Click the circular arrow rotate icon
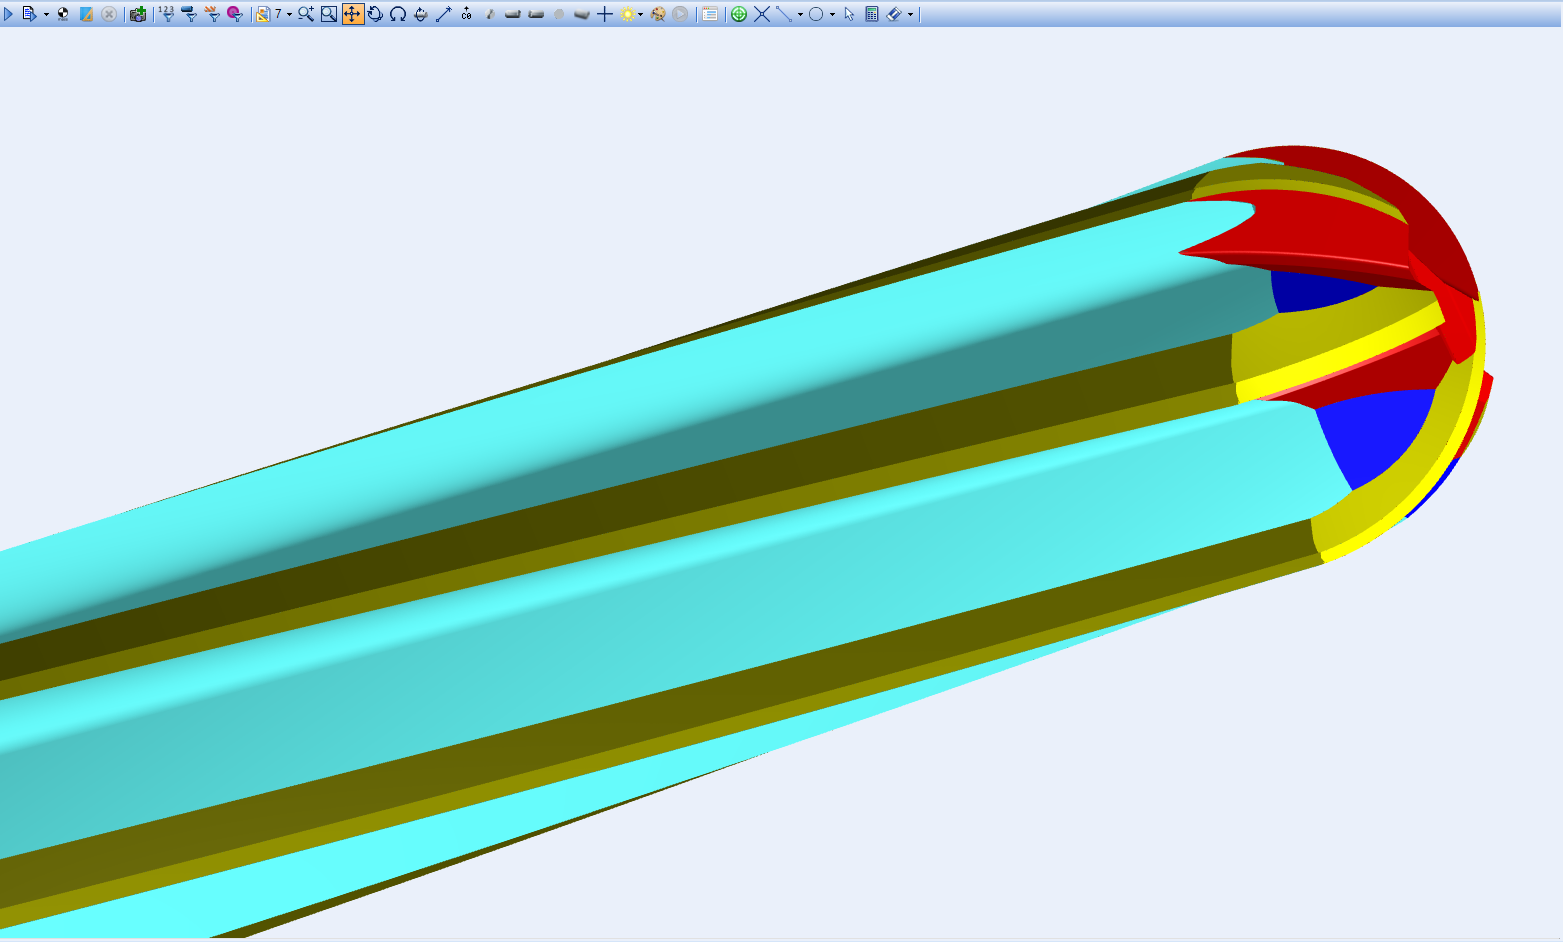Image resolution: width=1563 pixels, height=942 pixels. click(x=375, y=14)
